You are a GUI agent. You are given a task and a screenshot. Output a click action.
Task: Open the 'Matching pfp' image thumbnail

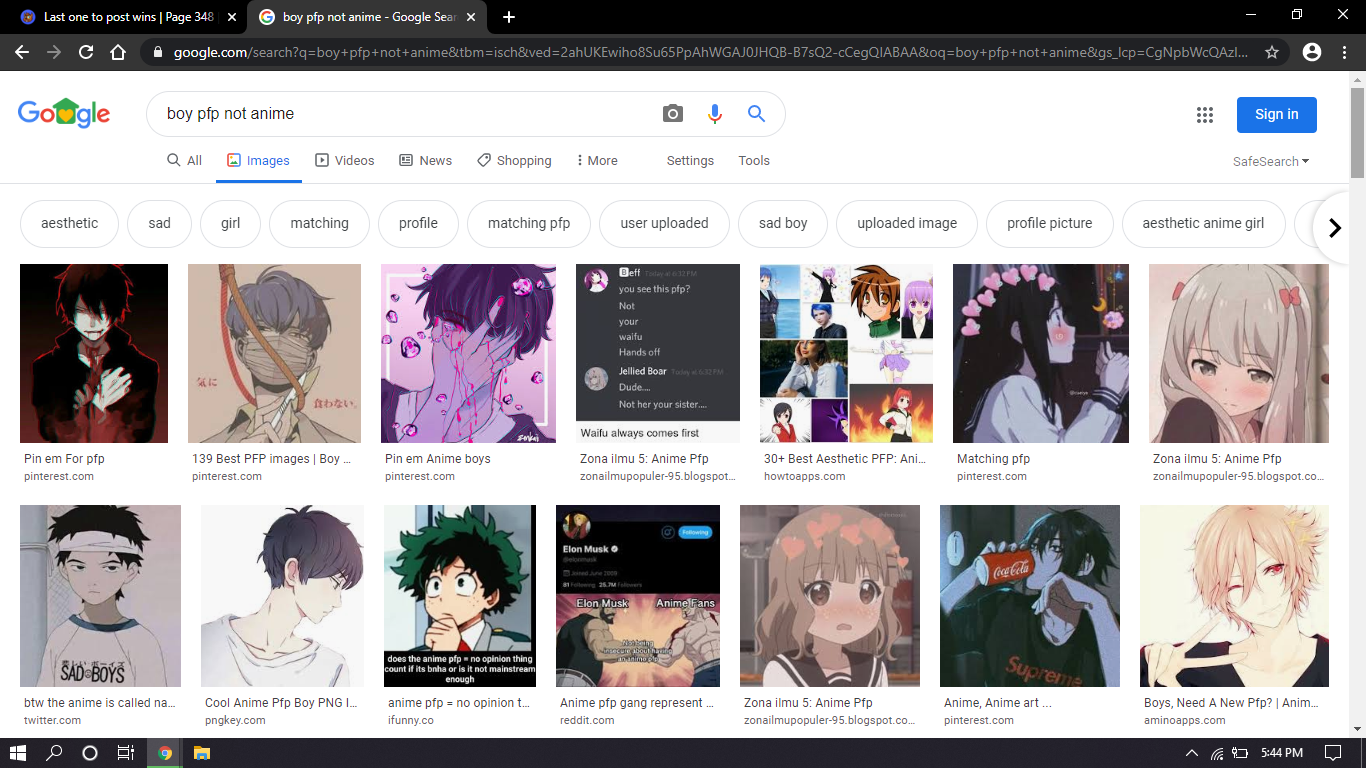(1041, 353)
